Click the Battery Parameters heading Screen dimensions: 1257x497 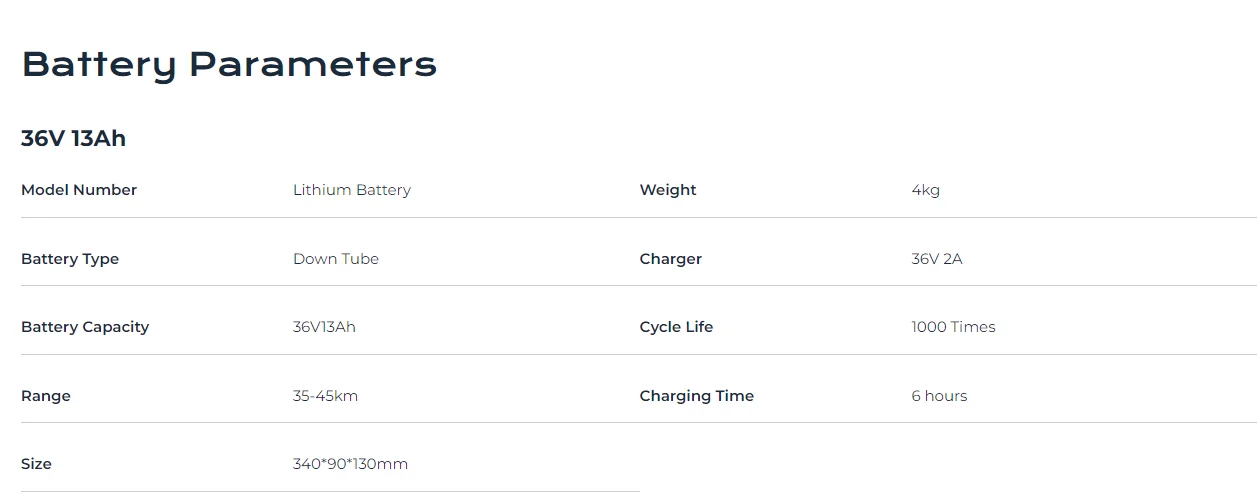[x=229, y=65]
